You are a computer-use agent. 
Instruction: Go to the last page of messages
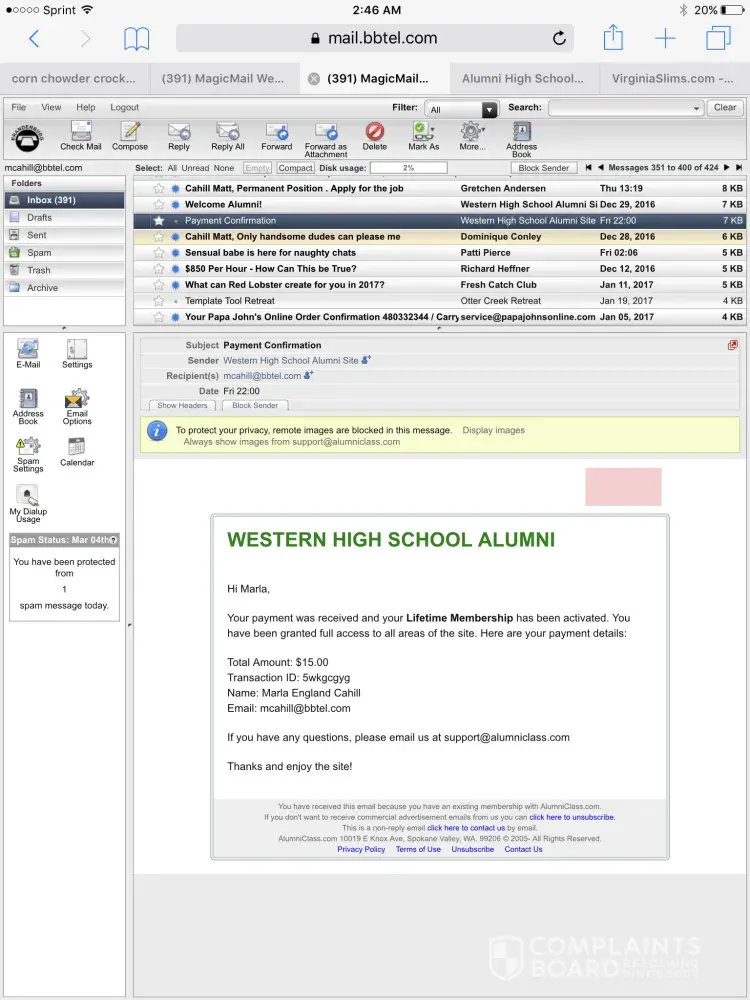(739, 168)
